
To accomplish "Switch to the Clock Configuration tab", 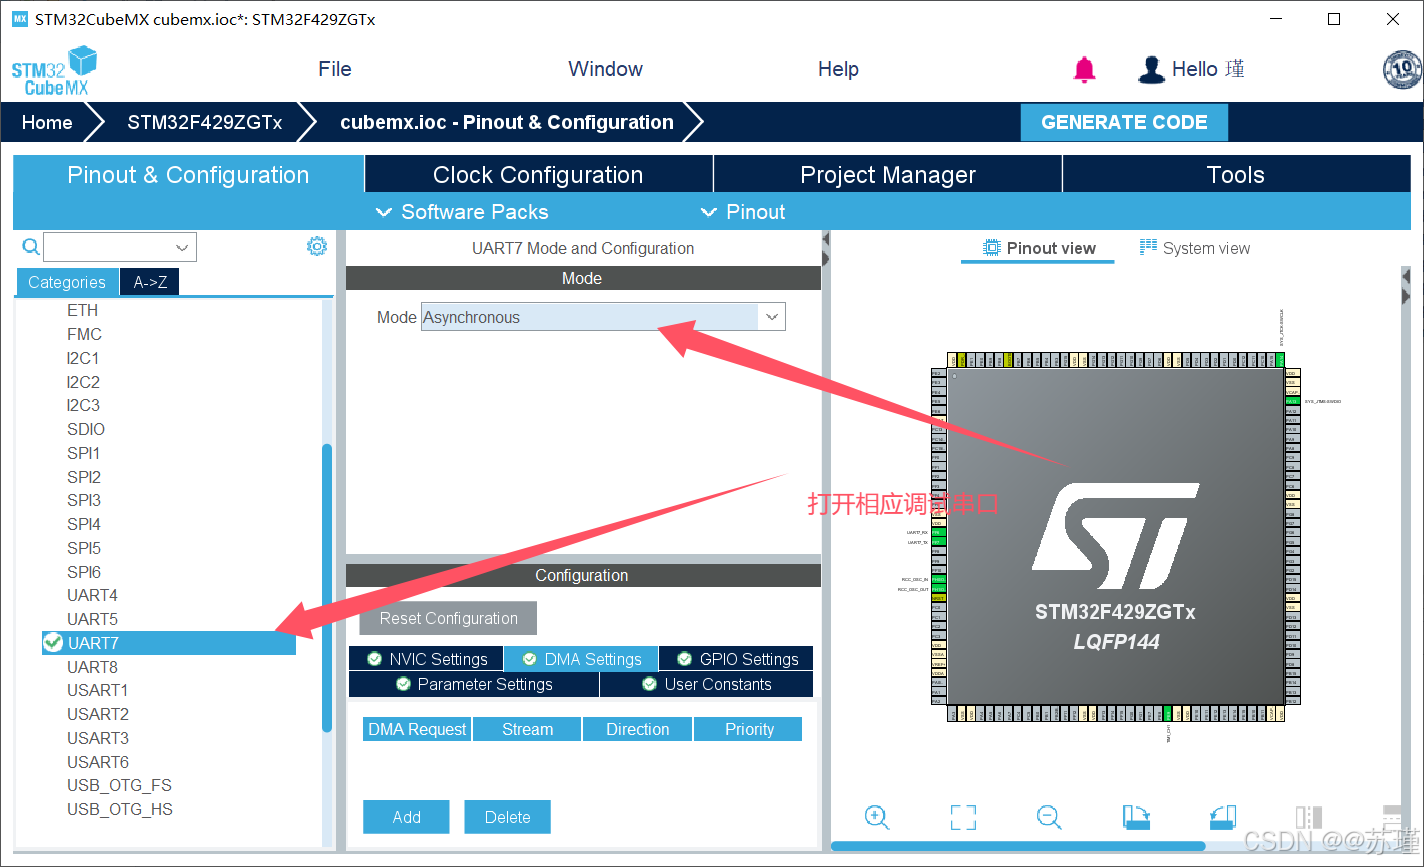I will point(538,174).
